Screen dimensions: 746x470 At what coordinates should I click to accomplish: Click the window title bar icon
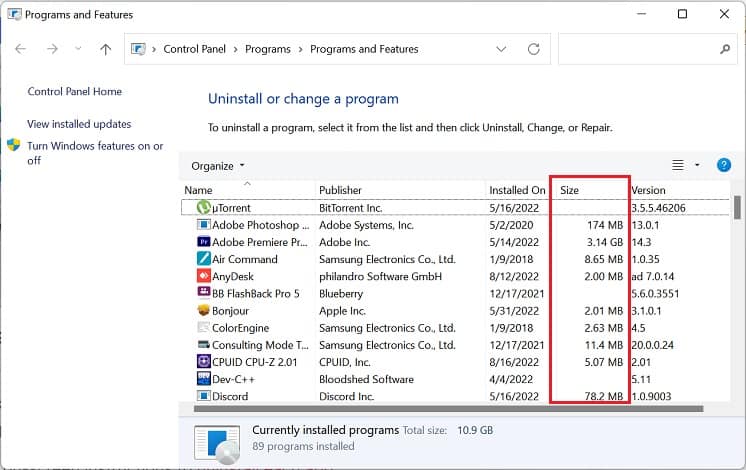coord(14,14)
